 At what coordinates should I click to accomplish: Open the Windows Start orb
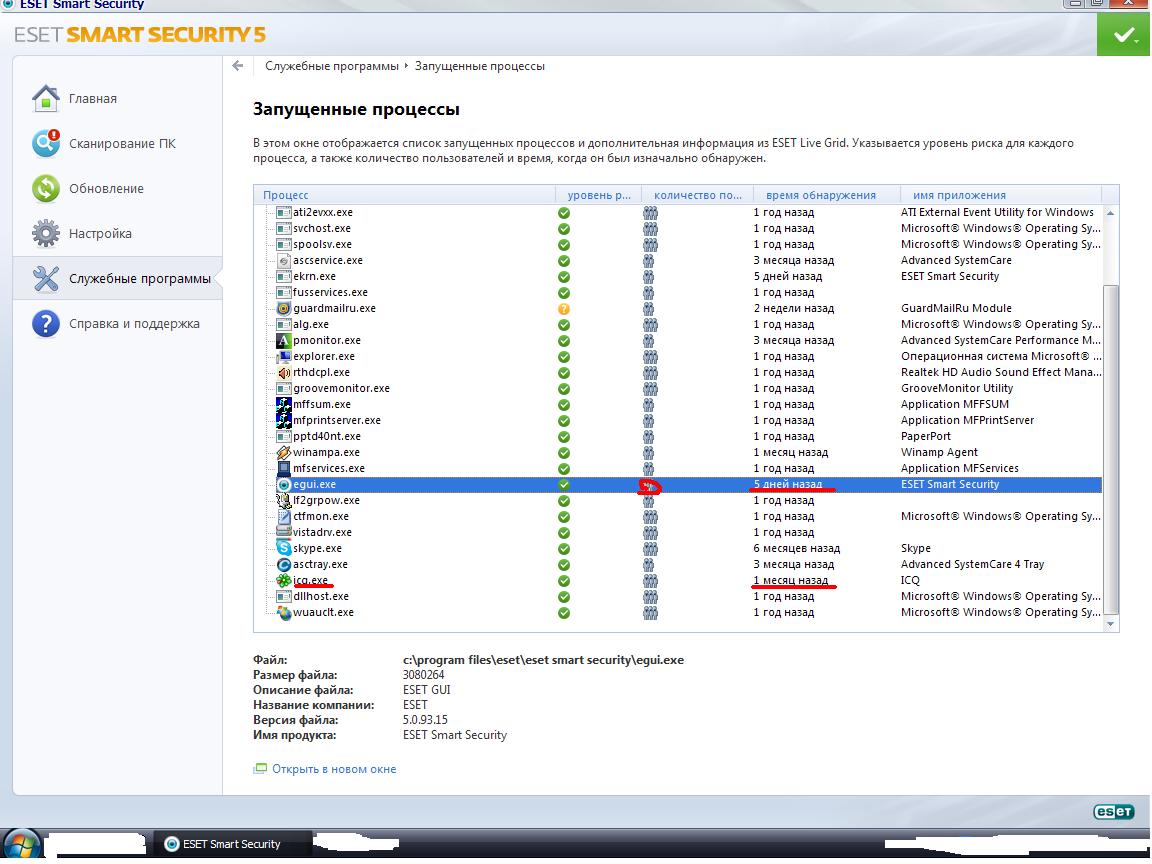coord(21,843)
